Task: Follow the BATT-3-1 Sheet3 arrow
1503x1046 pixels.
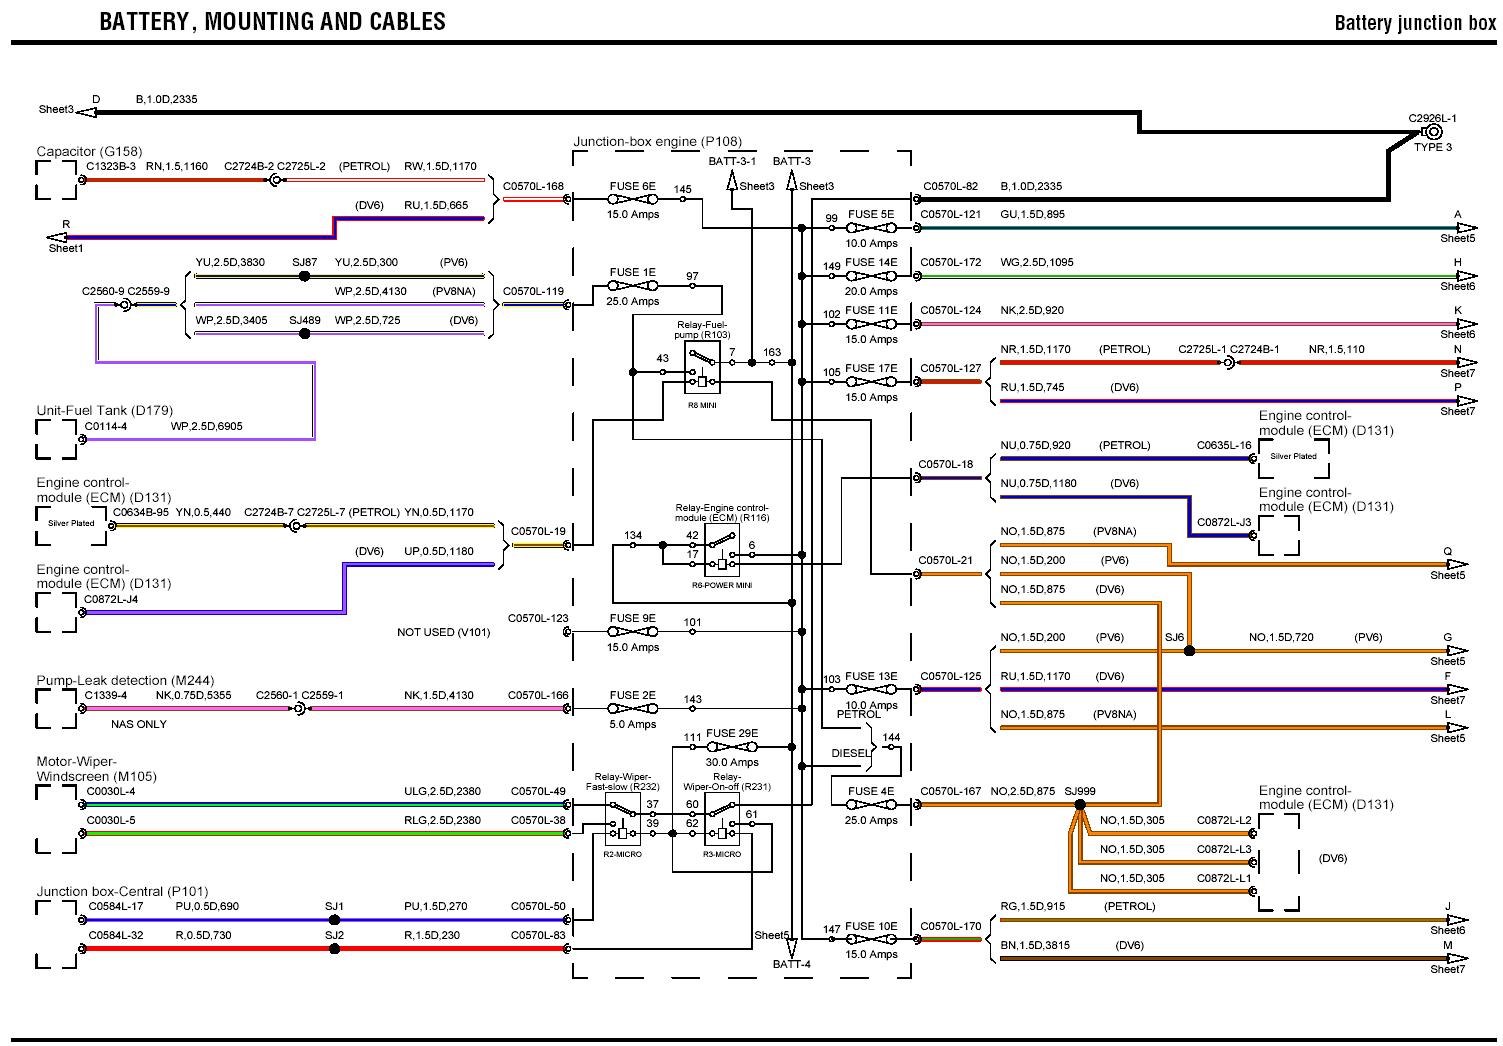Action: (x=733, y=182)
